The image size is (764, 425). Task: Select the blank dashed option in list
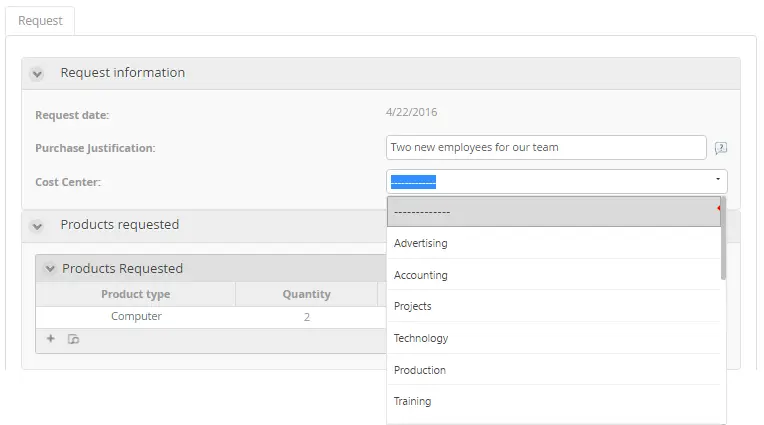(x=554, y=212)
